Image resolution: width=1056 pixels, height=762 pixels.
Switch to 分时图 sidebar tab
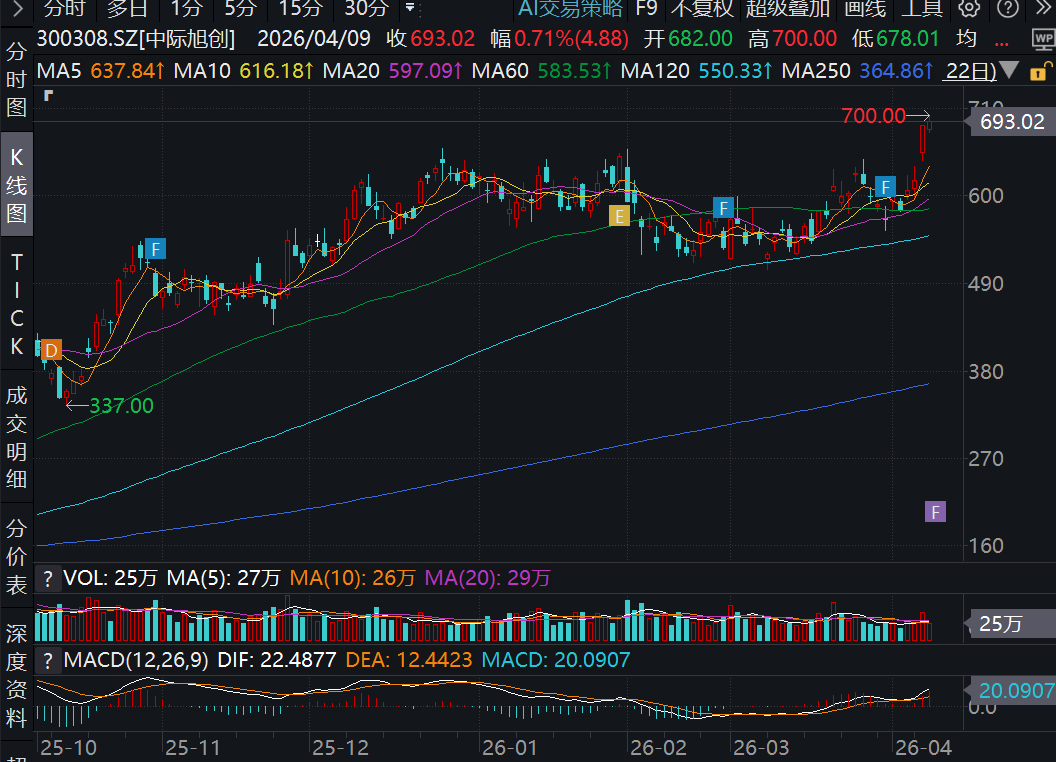tap(16, 79)
